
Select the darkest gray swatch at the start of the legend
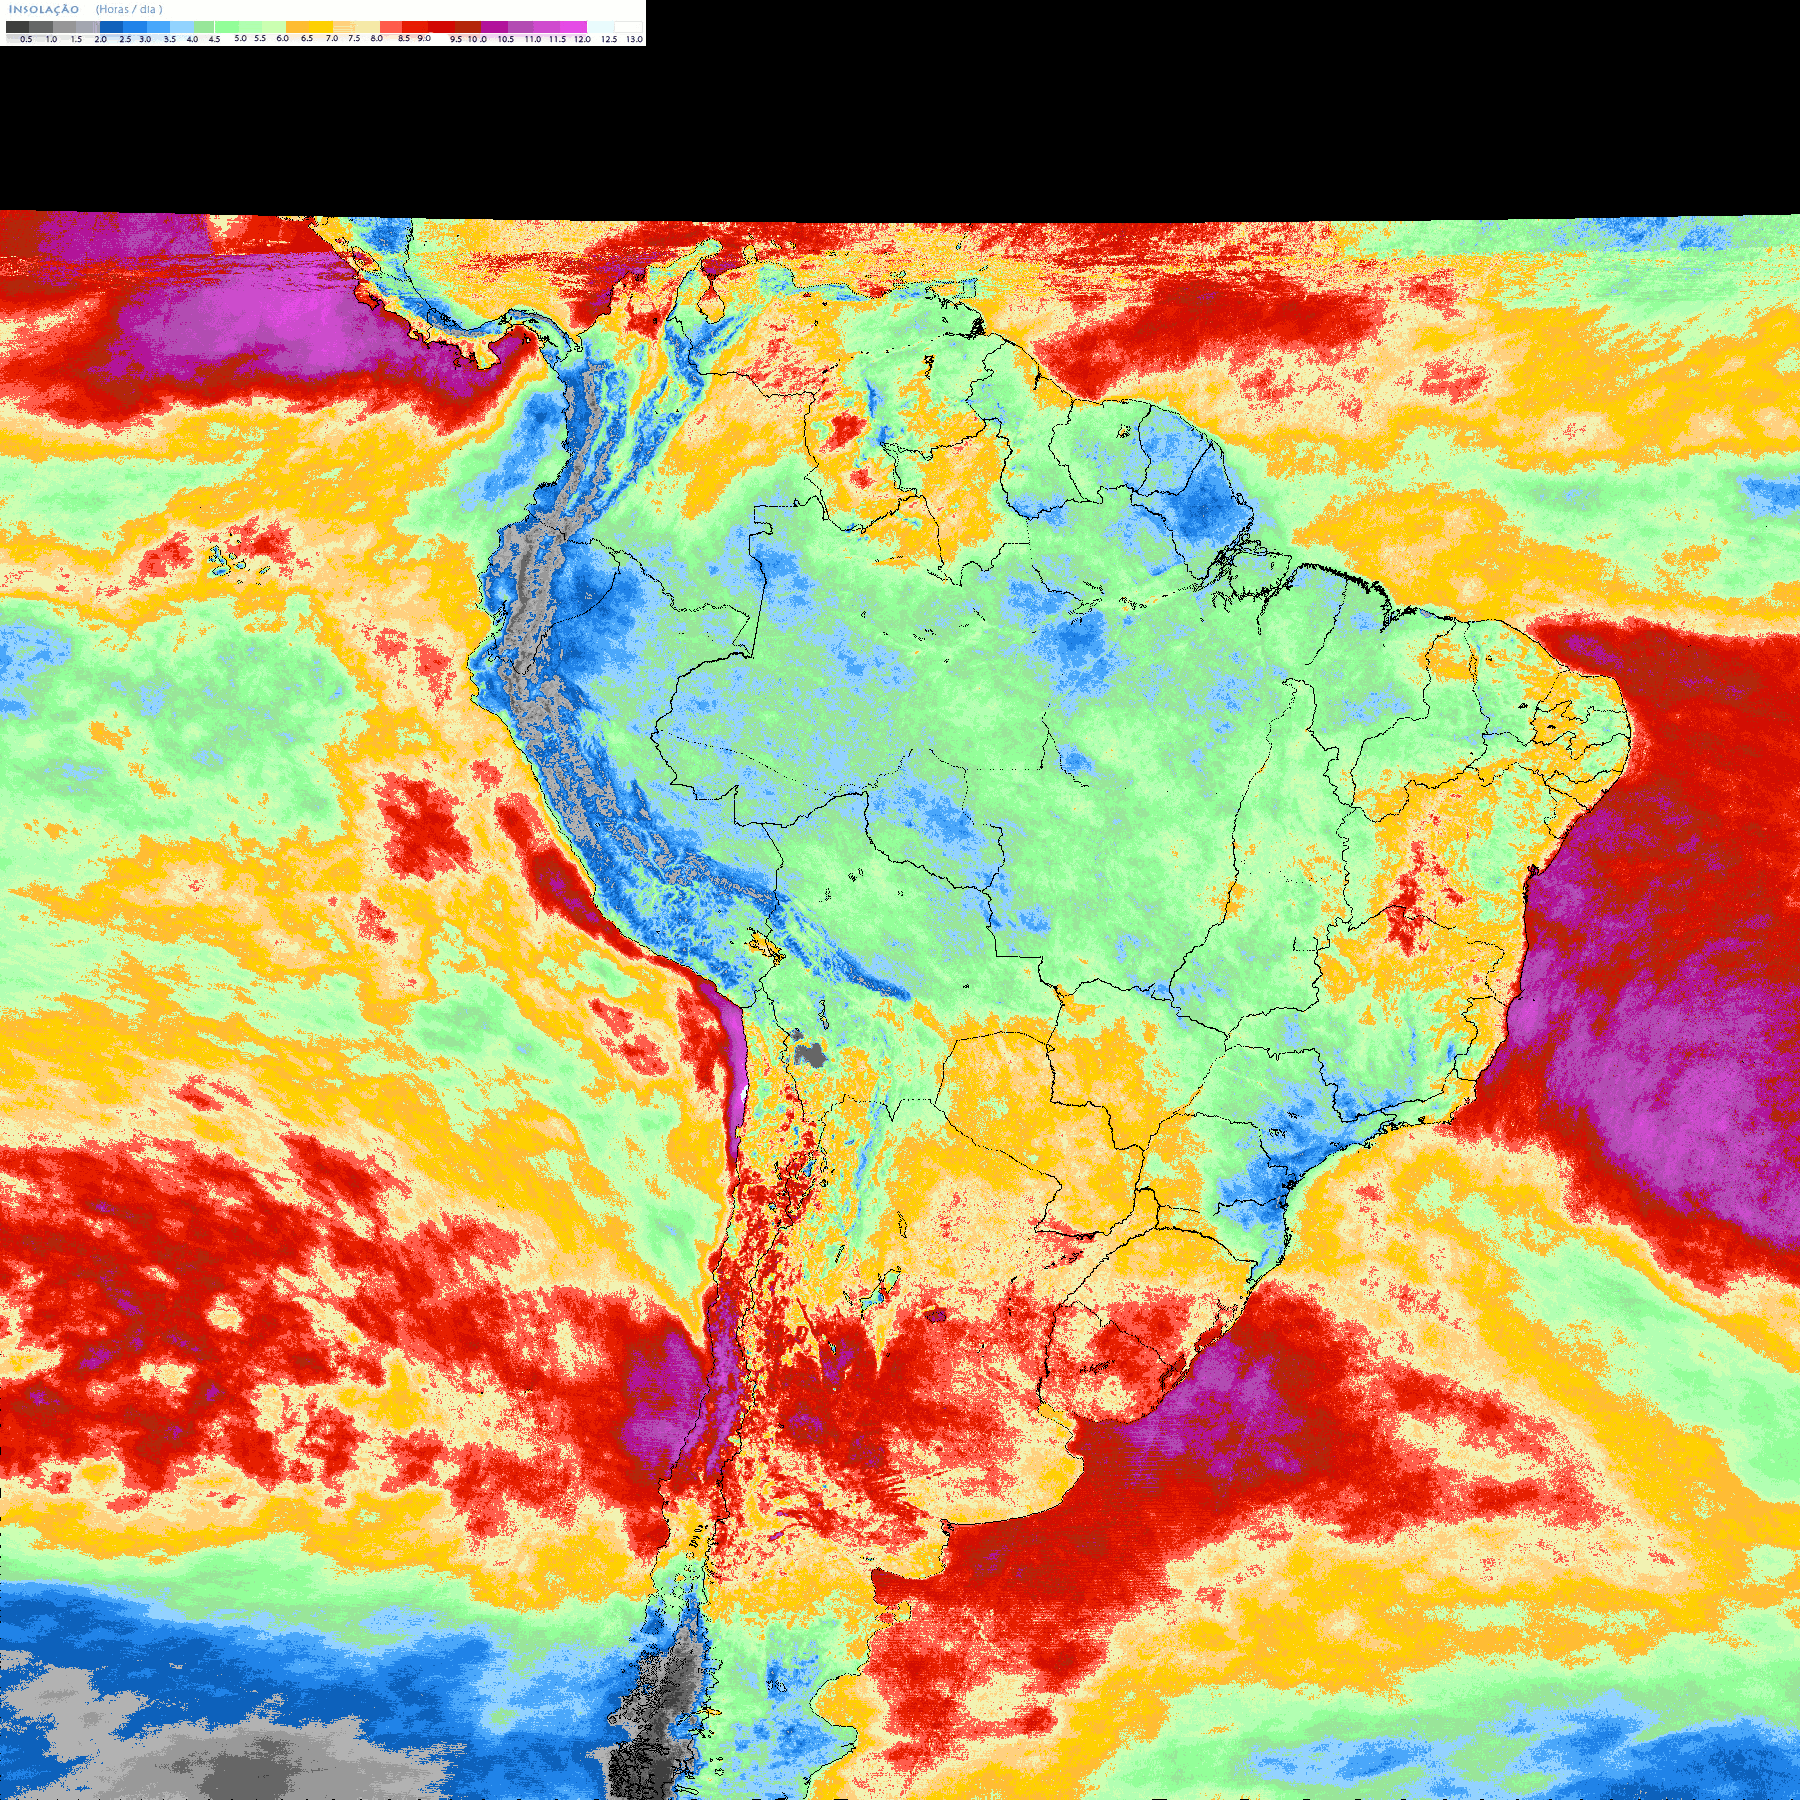coord(17,27)
